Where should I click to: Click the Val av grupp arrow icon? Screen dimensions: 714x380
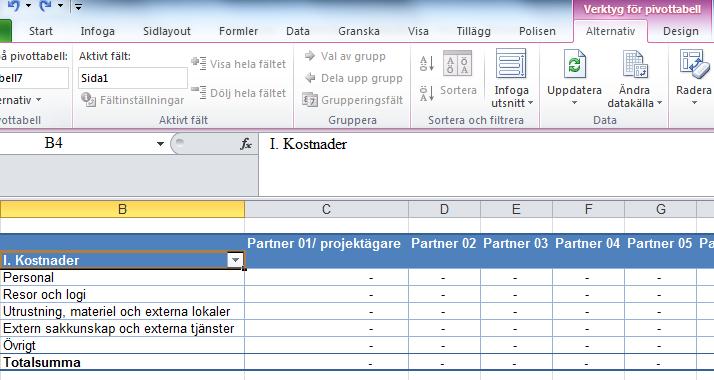310,56
